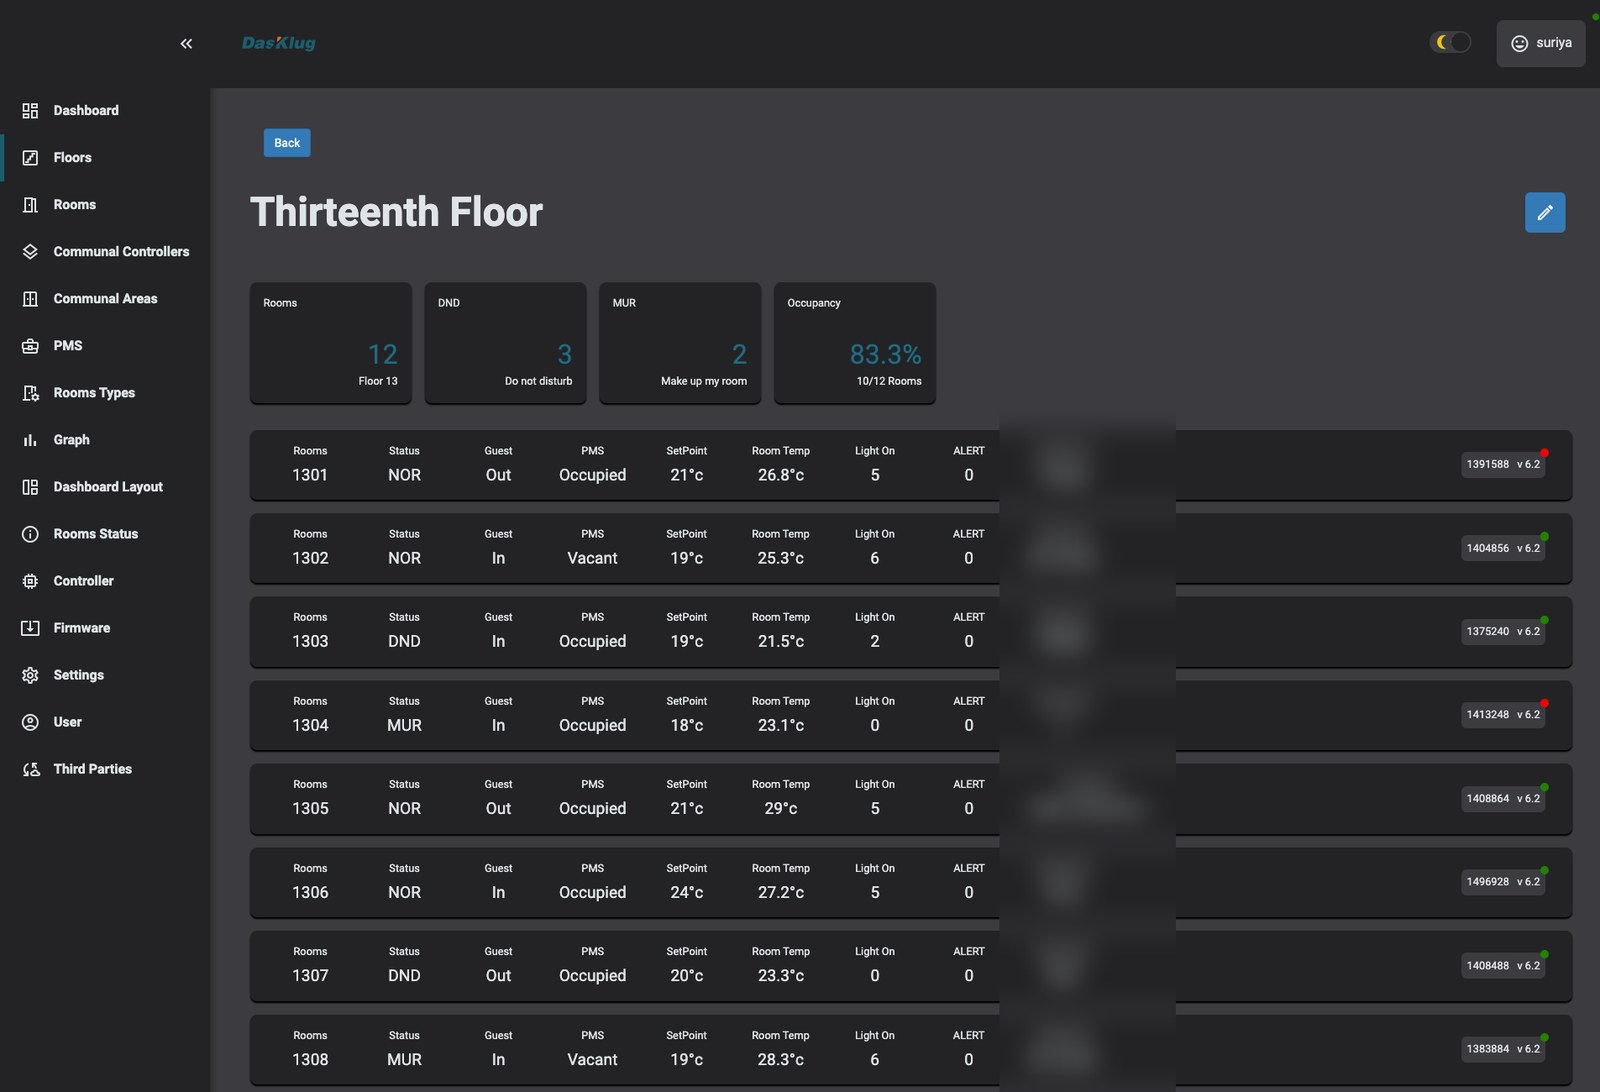The image size is (1600, 1092).
Task: Select the Occupancy 83.3% card
Action: click(x=855, y=343)
